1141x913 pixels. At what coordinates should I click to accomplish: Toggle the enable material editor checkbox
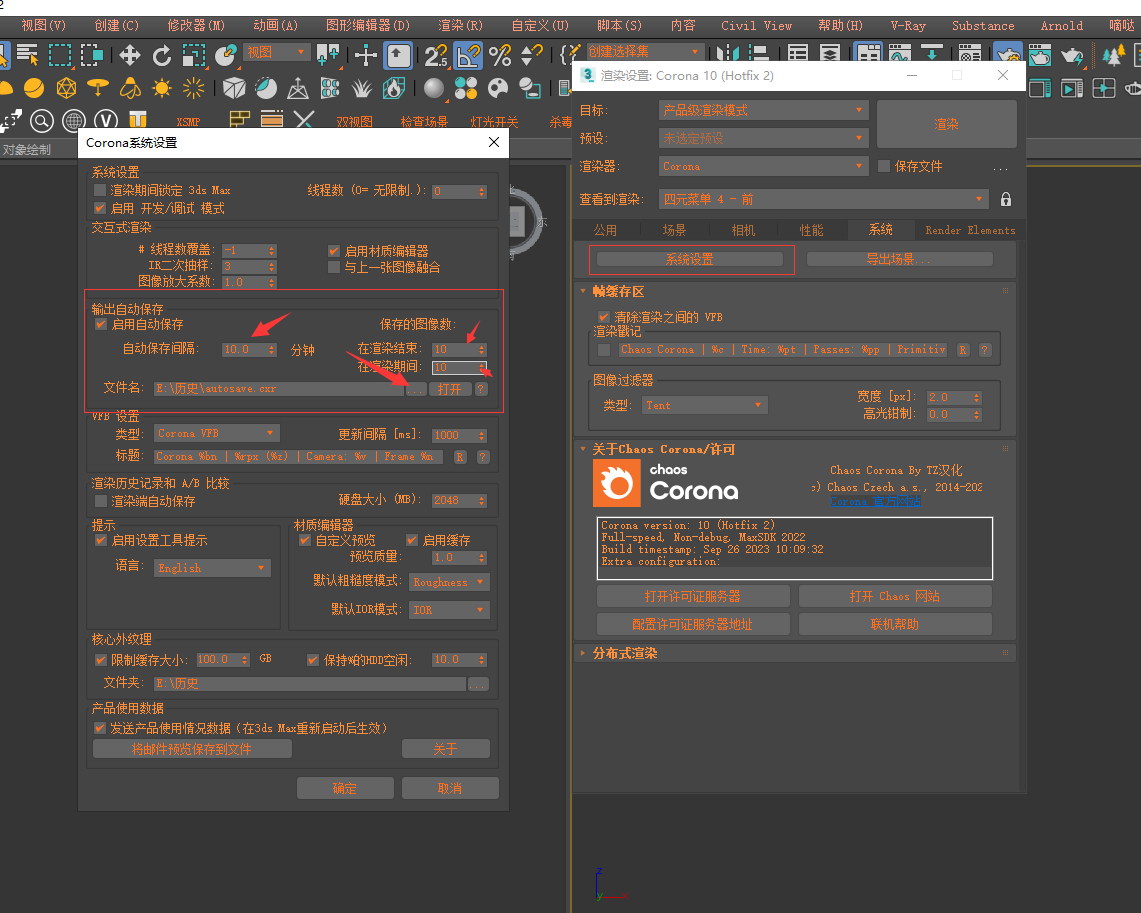click(x=334, y=251)
